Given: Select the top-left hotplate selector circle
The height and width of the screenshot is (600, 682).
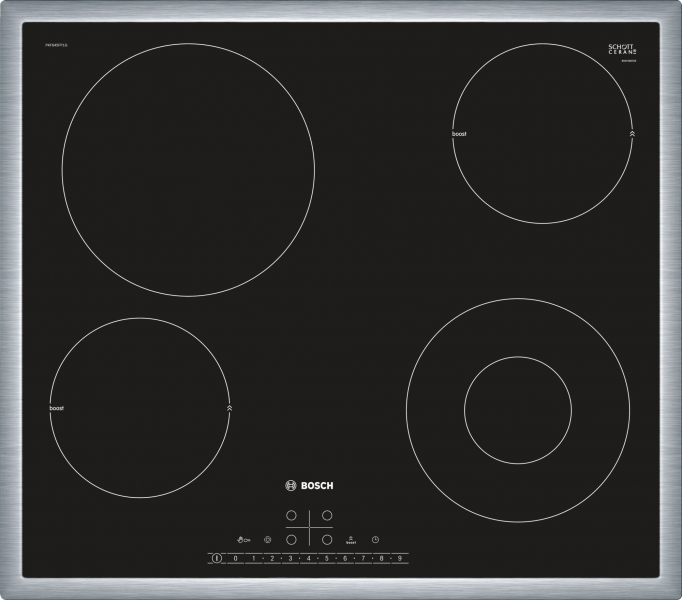Looking at the screenshot, I should tap(291, 517).
